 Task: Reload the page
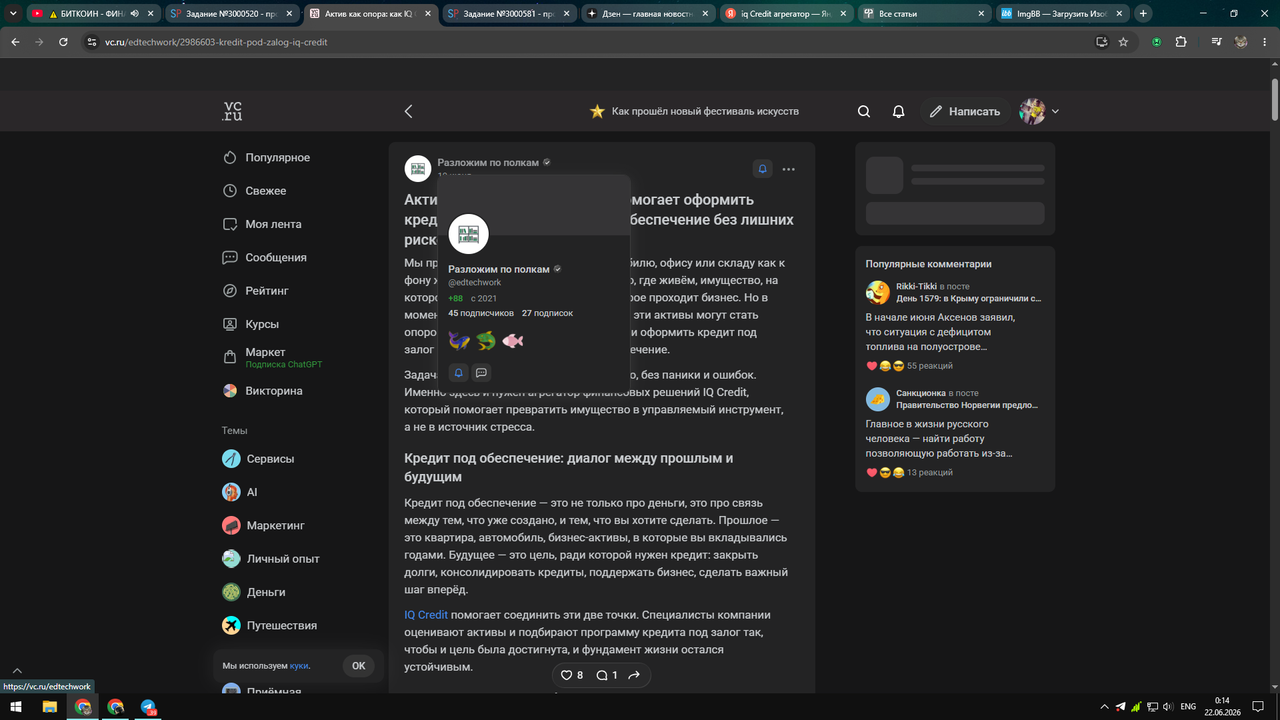pos(63,42)
